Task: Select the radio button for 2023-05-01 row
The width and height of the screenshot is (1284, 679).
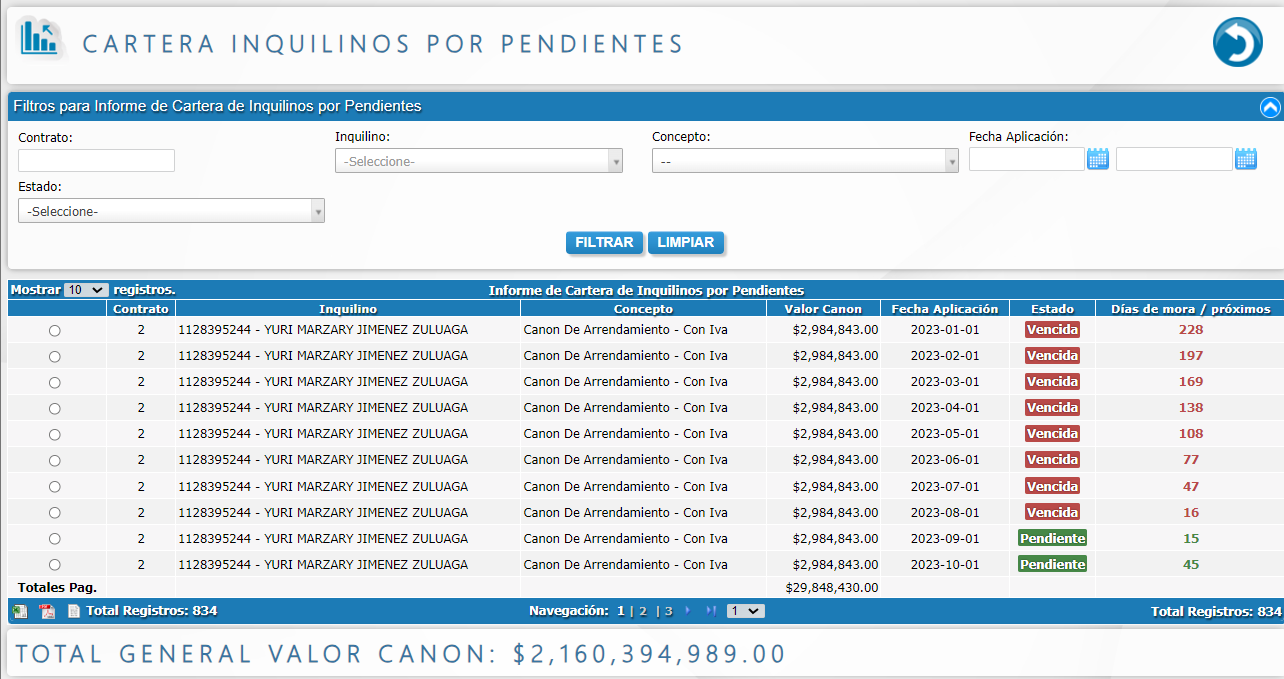Action: [55, 434]
